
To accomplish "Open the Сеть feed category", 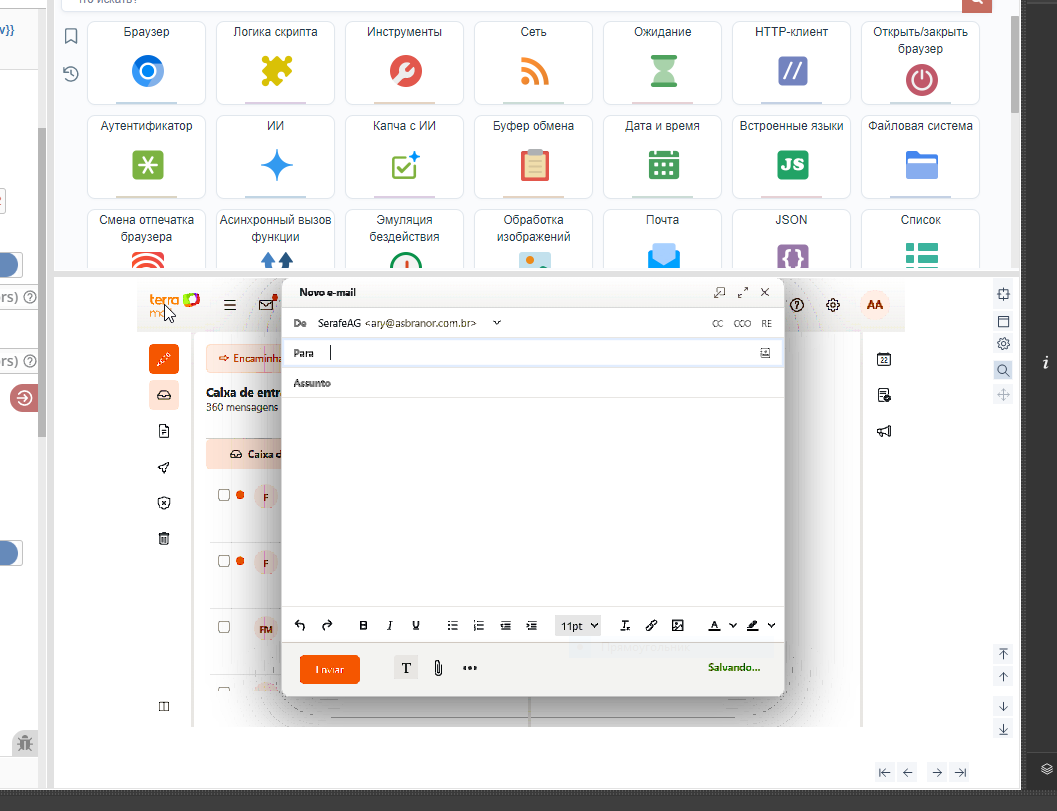I will 533,63.
